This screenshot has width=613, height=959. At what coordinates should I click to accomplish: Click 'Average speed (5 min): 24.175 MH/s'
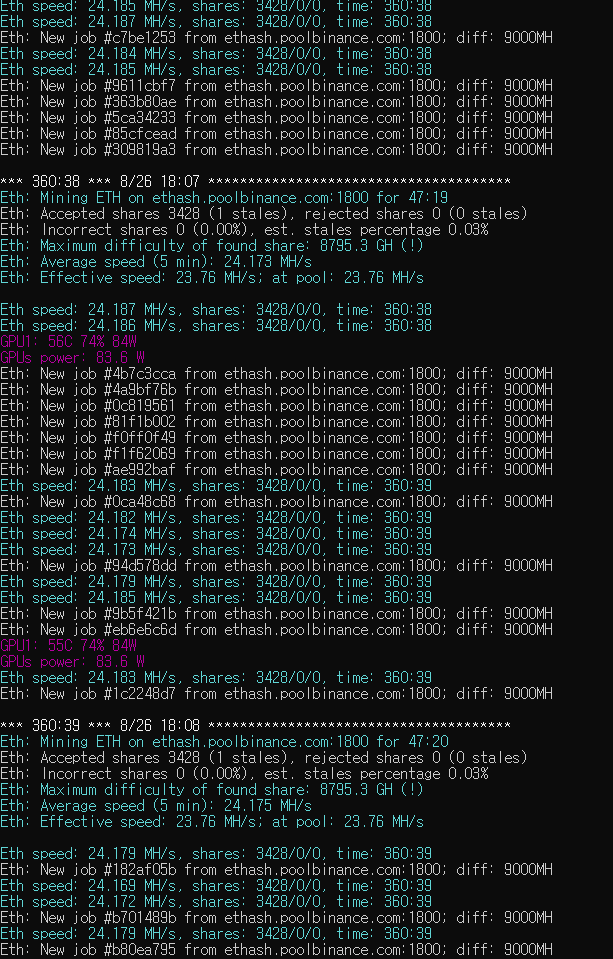(156, 805)
